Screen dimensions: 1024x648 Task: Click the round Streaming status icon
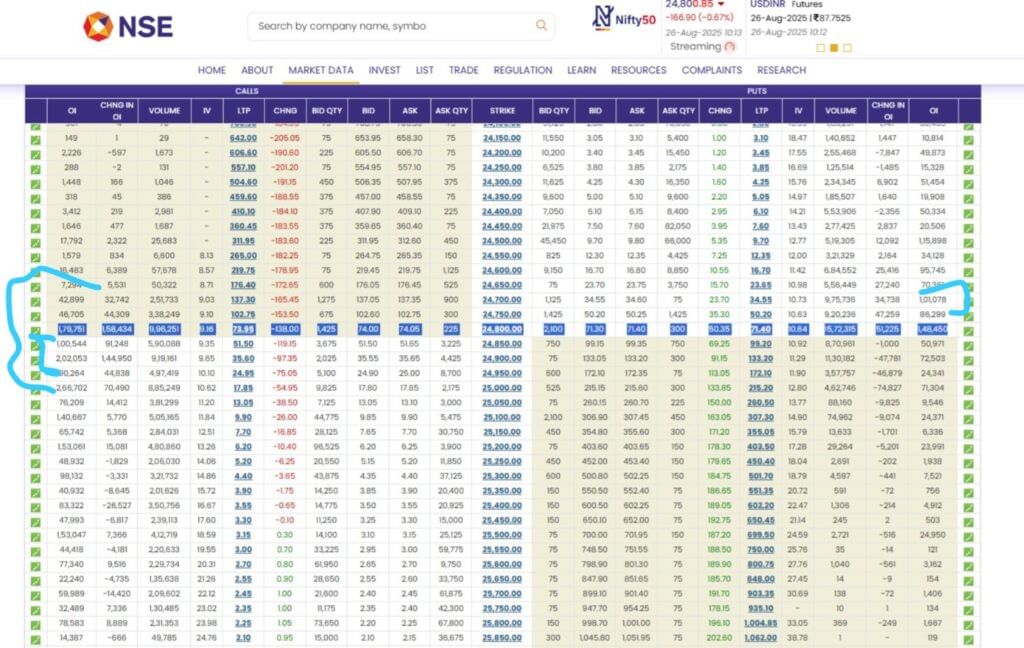click(730, 46)
